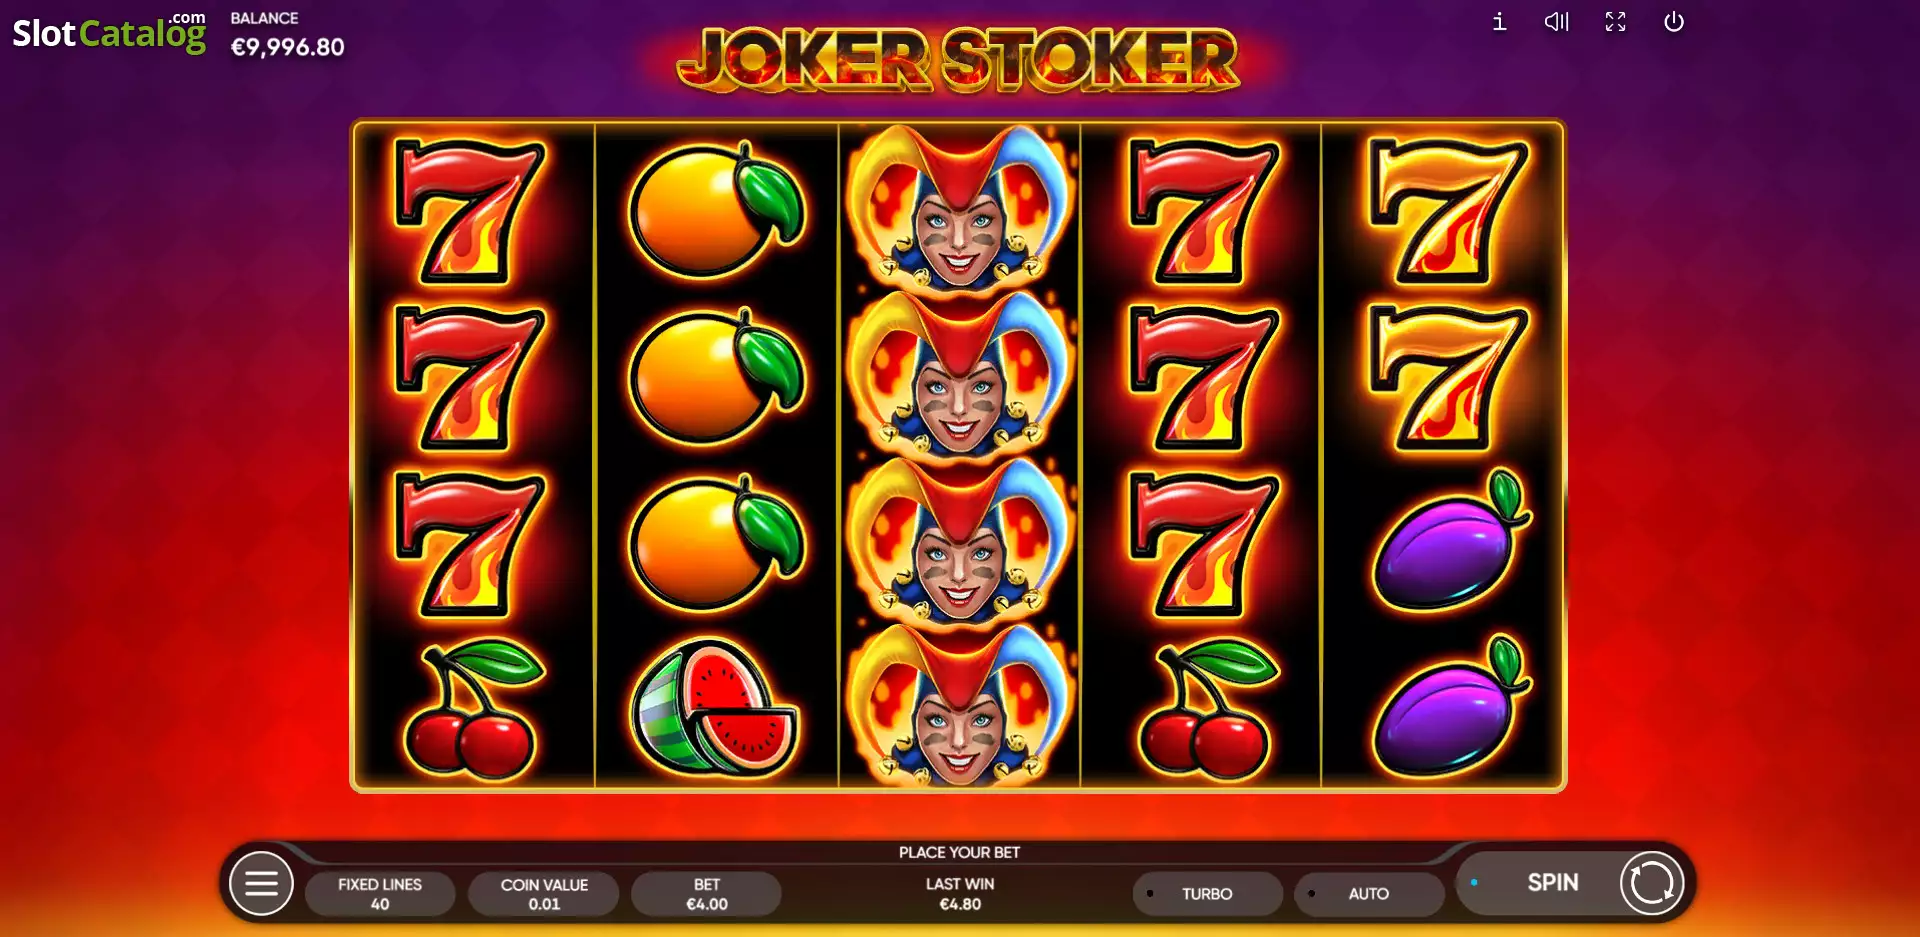Click the Fixed Lines 40 field
The image size is (1920, 937).
pyautogui.click(x=380, y=893)
